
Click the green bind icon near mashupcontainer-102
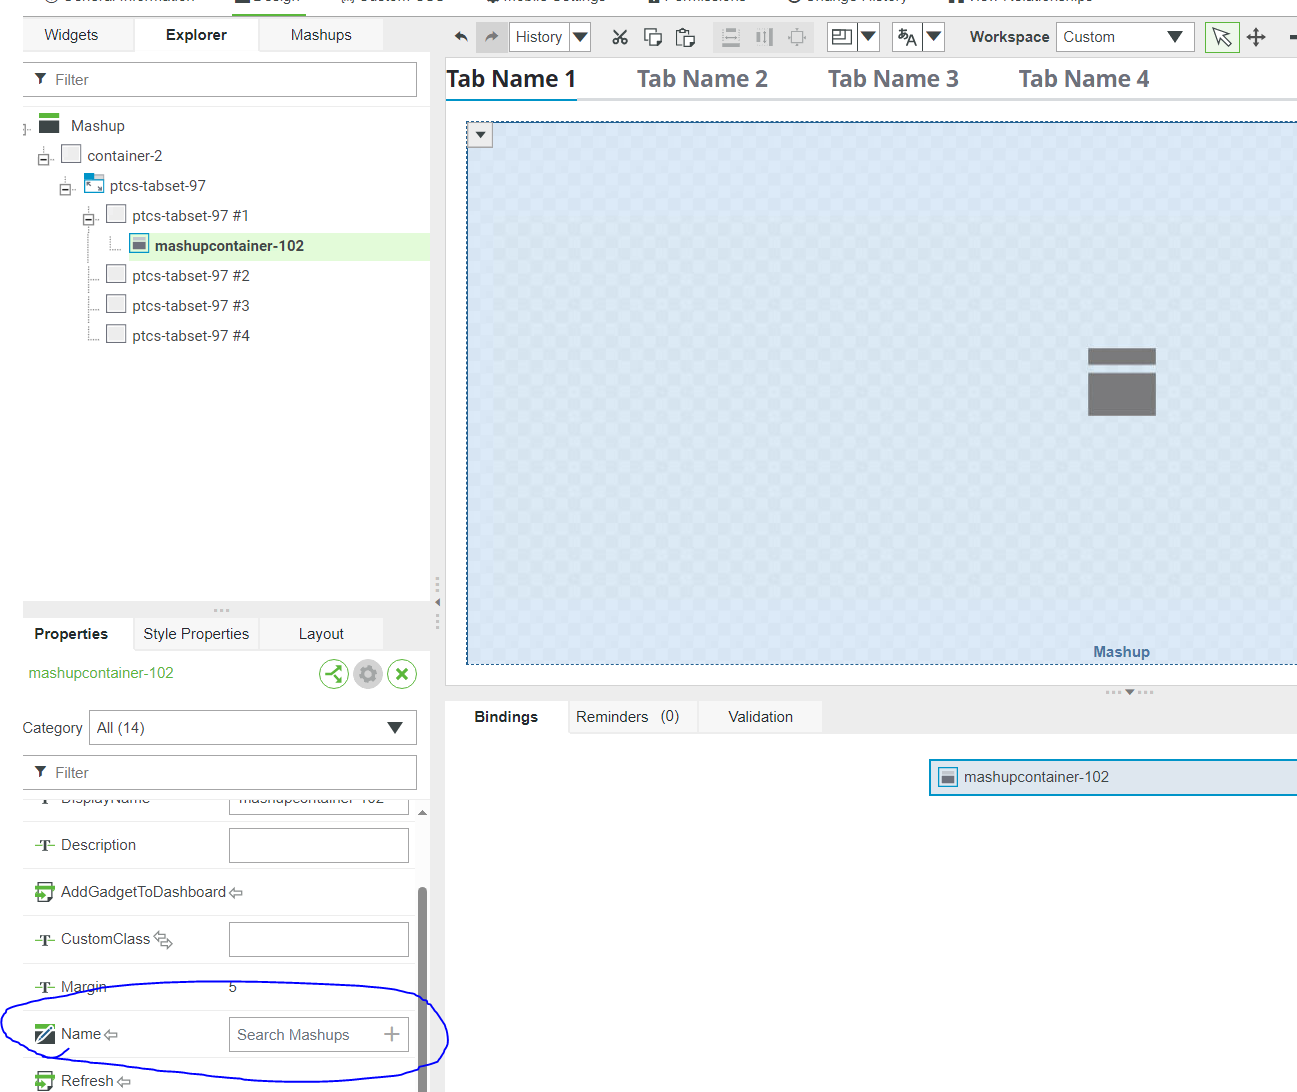click(x=334, y=673)
